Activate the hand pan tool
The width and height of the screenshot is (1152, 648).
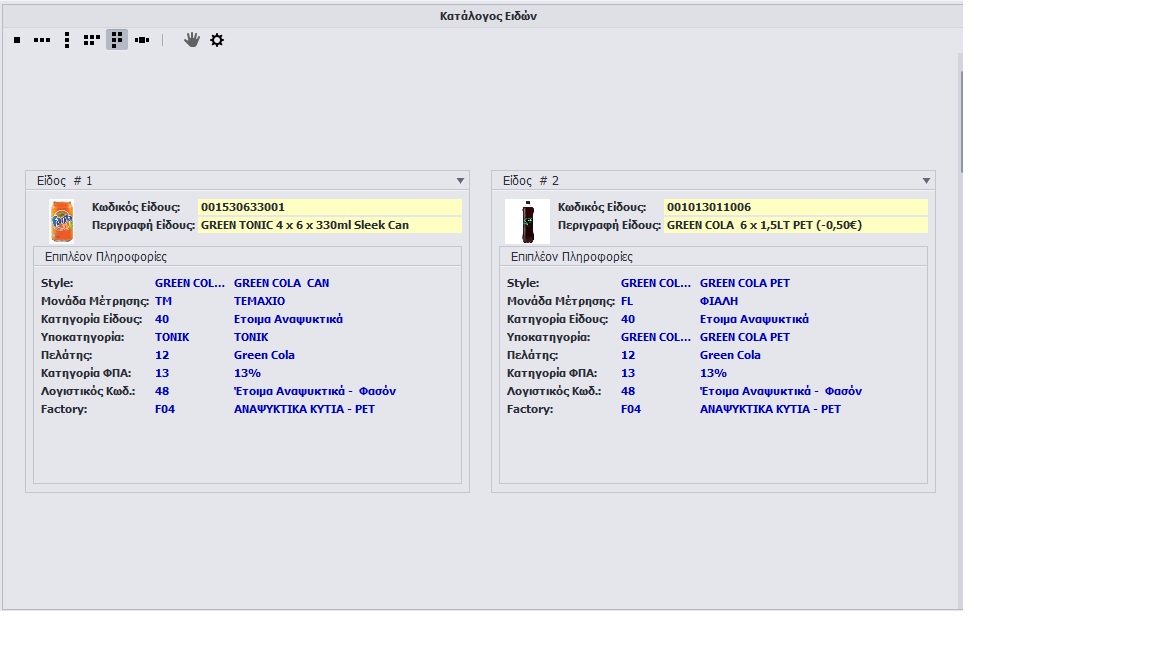[x=192, y=40]
